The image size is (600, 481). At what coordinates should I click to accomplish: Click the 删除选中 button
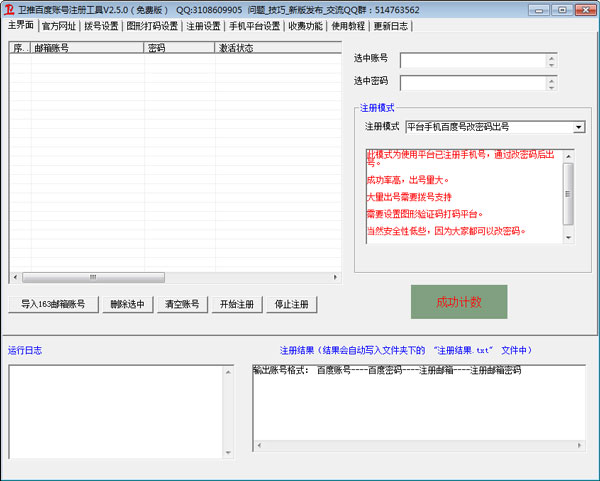[x=127, y=304]
